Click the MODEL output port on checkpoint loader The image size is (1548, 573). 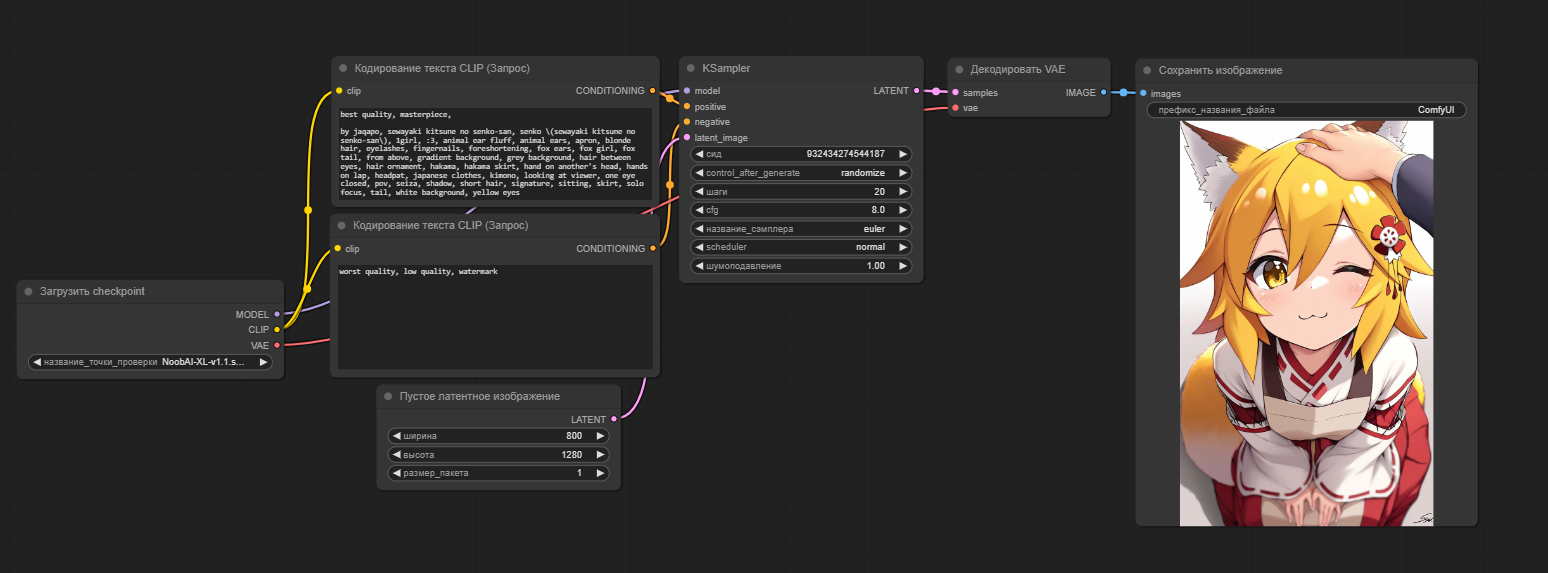(x=277, y=314)
